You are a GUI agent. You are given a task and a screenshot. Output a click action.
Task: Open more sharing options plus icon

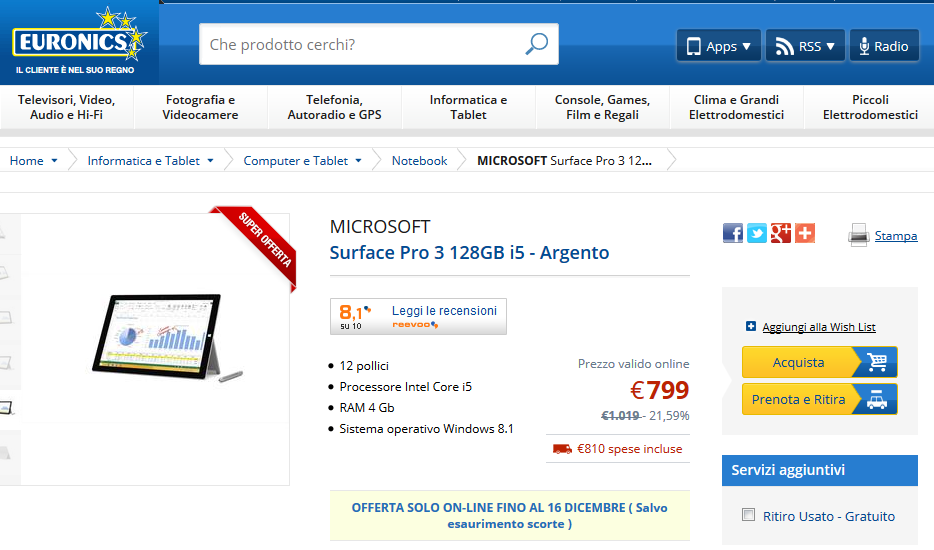805,233
